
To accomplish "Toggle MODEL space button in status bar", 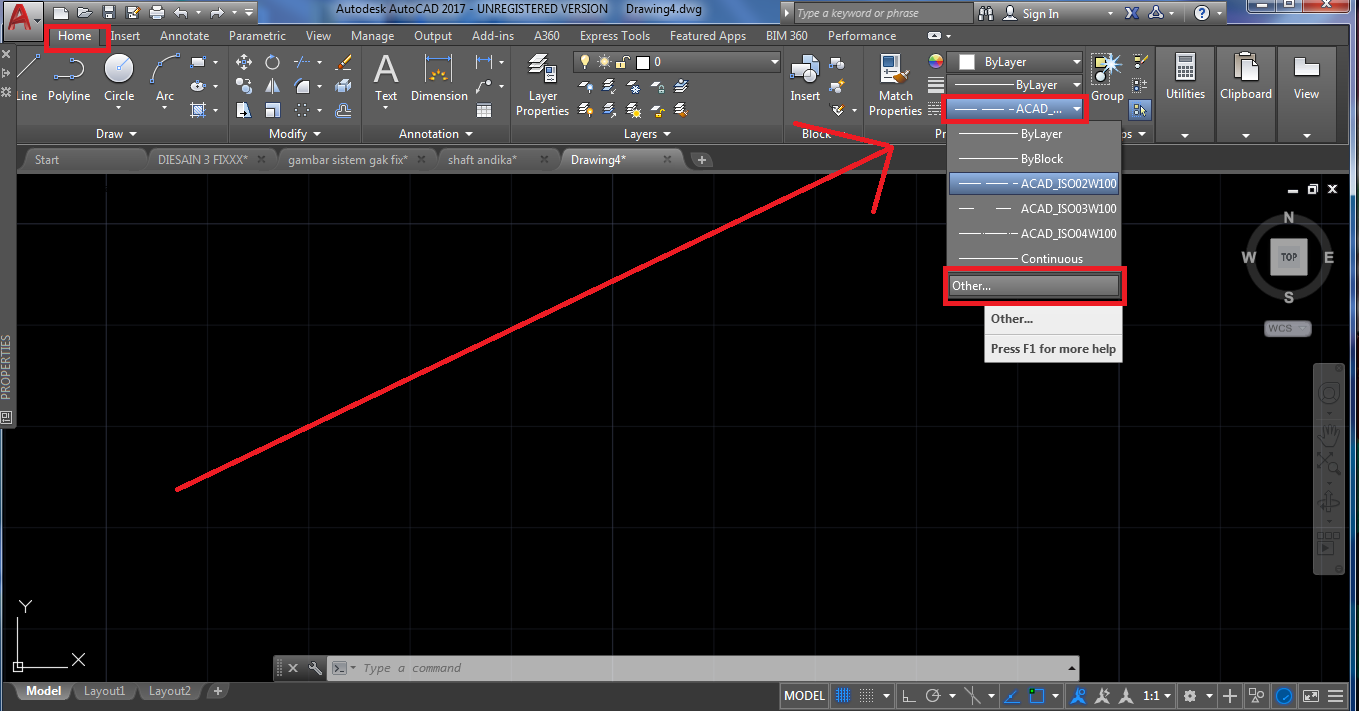I will tap(804, 696).
